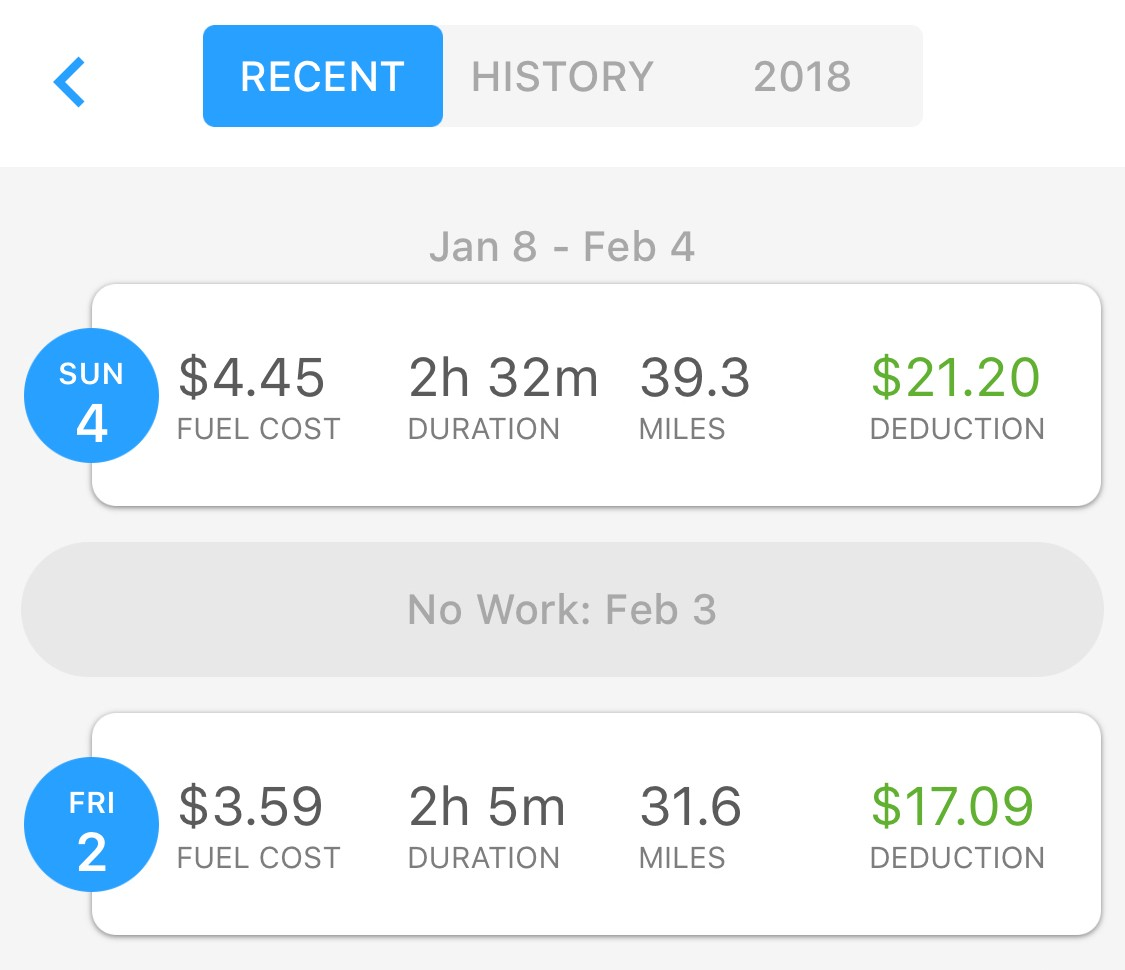
Task: Tap the 31.6 miles figure
Action: click(691, 806)
